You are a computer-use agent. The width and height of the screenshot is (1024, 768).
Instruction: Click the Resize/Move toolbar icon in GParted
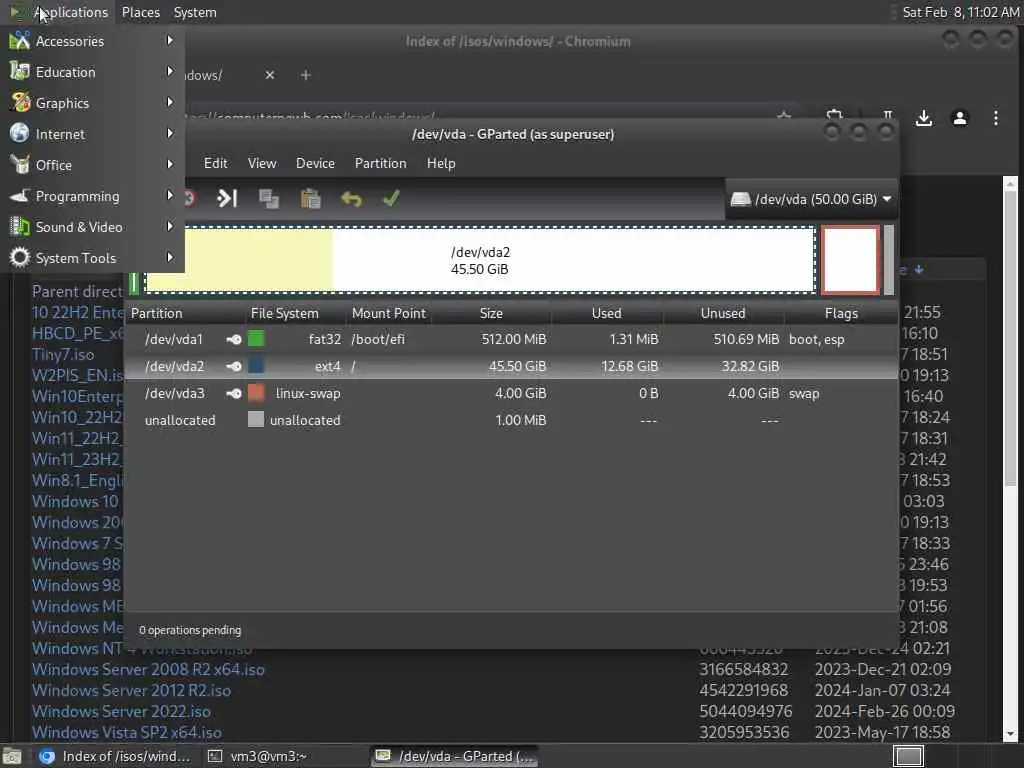pos(227,198)
